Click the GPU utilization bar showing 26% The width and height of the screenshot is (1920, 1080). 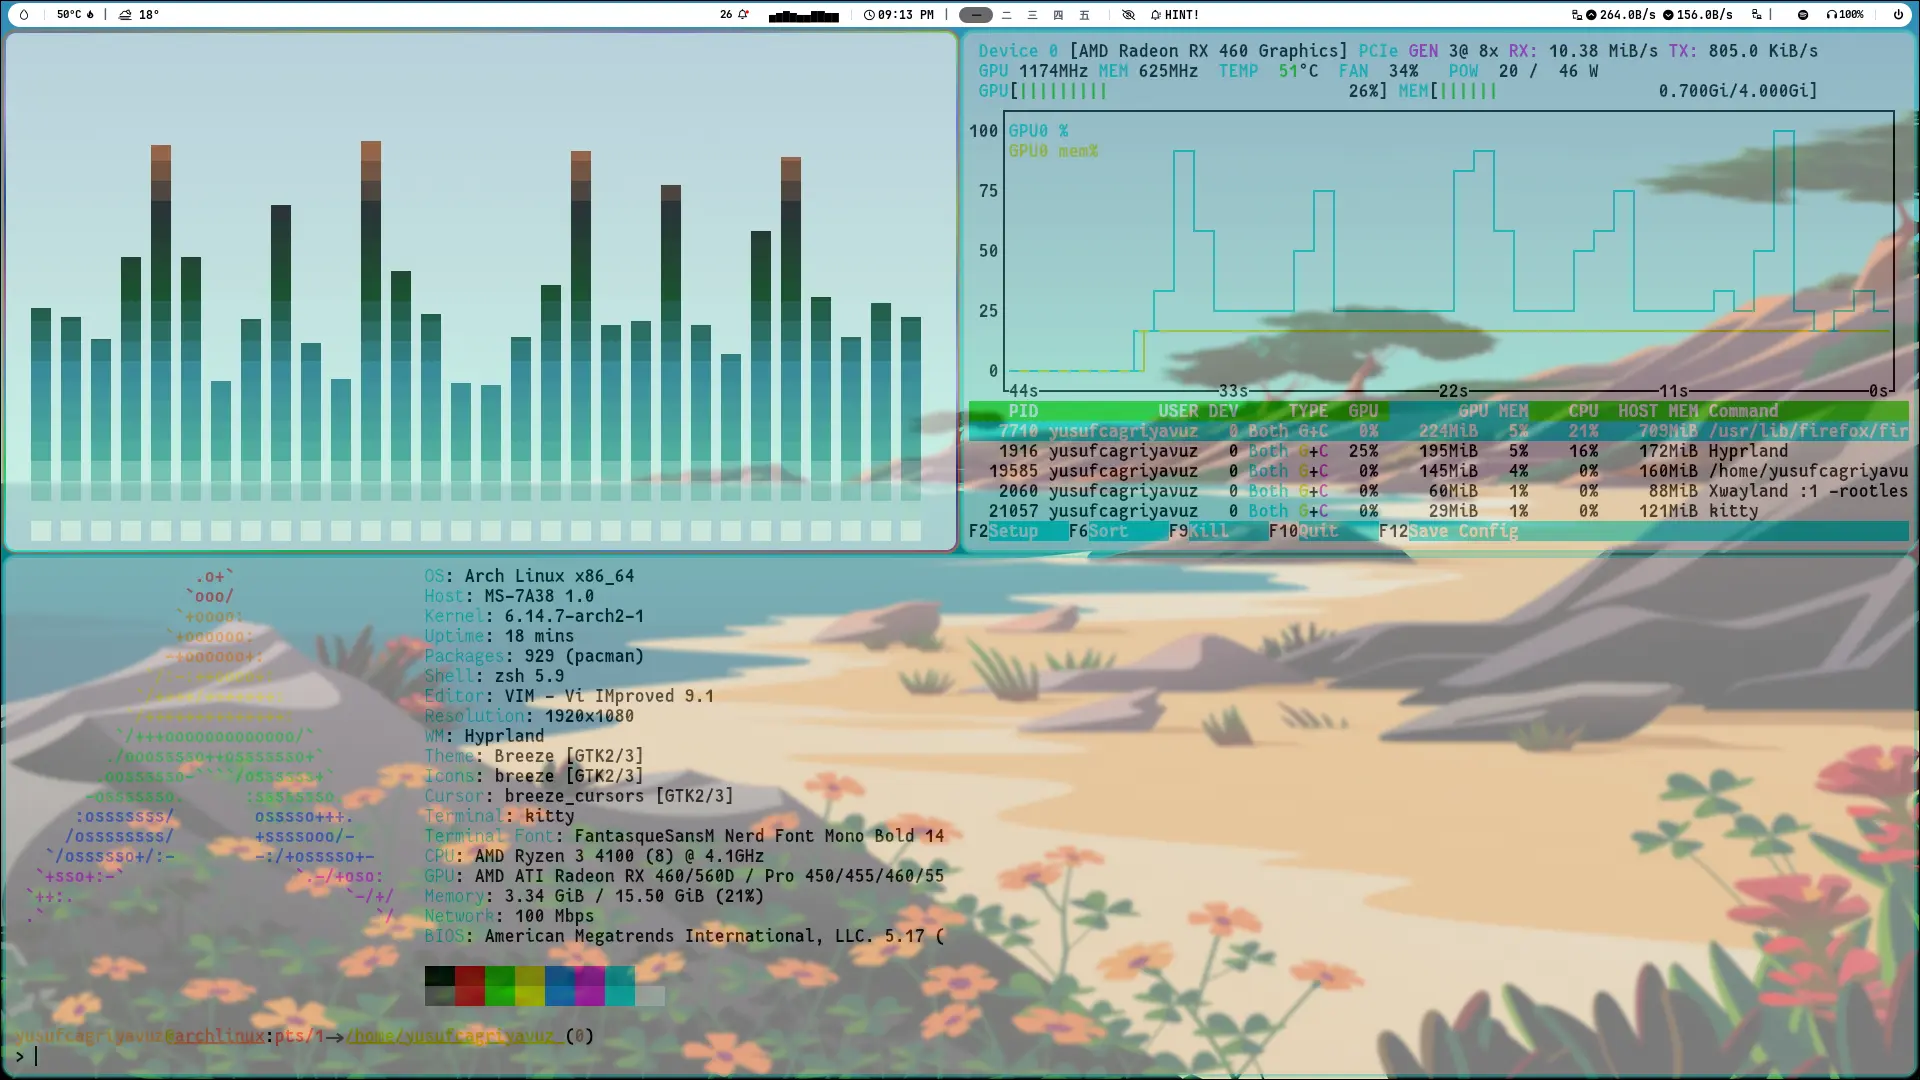(x=1183, y=91)
